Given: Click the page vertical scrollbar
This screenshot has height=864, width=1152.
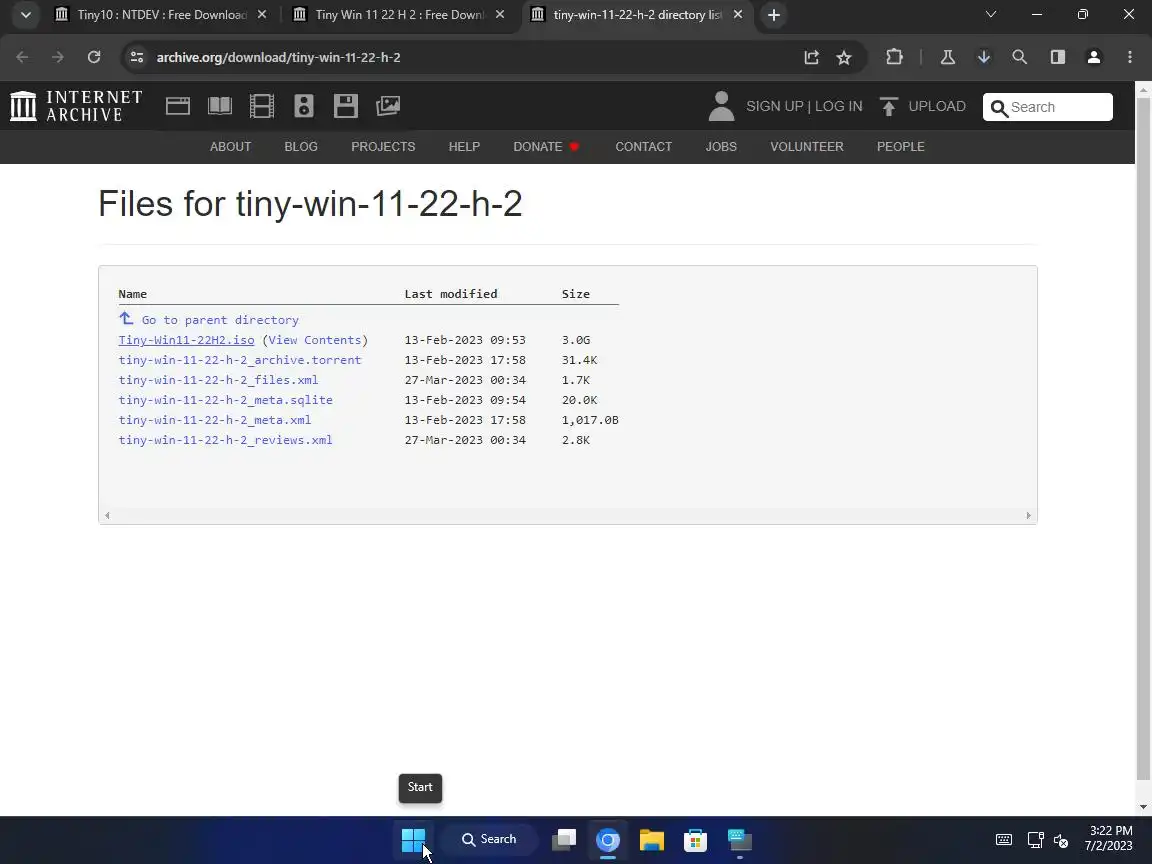Looking at the screenshot, I should [x=1143, y=437].
